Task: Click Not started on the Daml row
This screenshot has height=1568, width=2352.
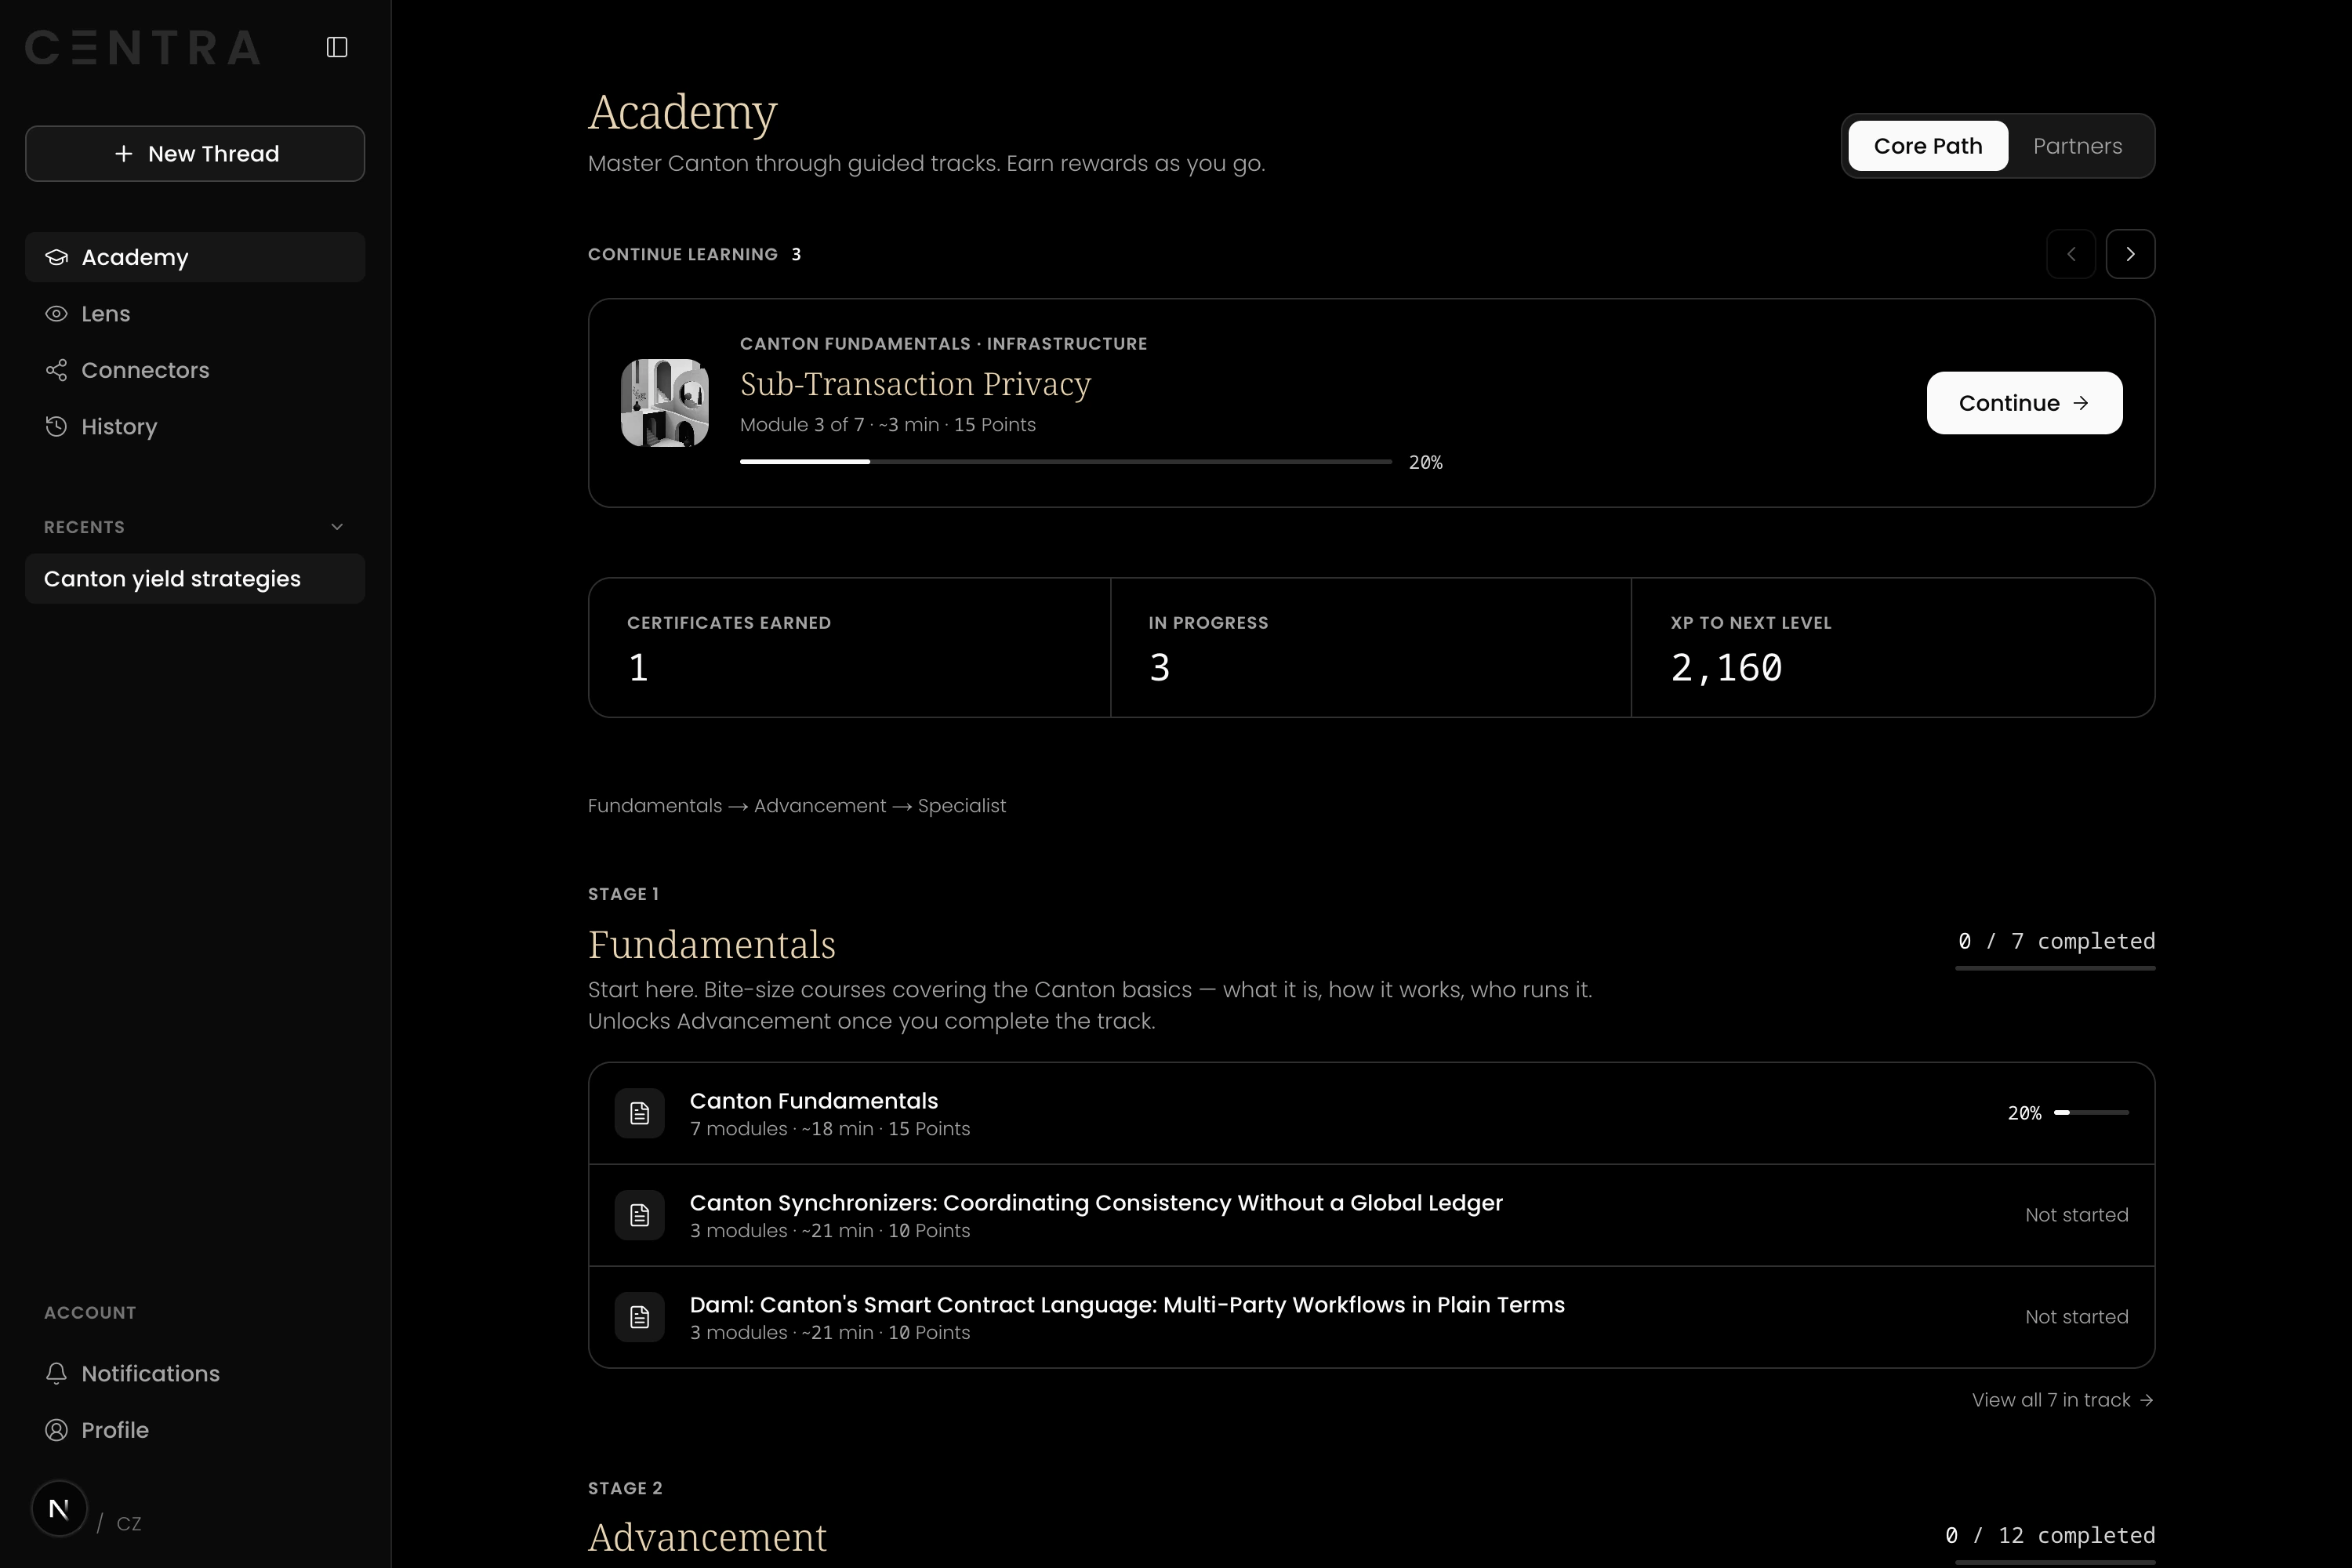Action: click(2077, 1317)
